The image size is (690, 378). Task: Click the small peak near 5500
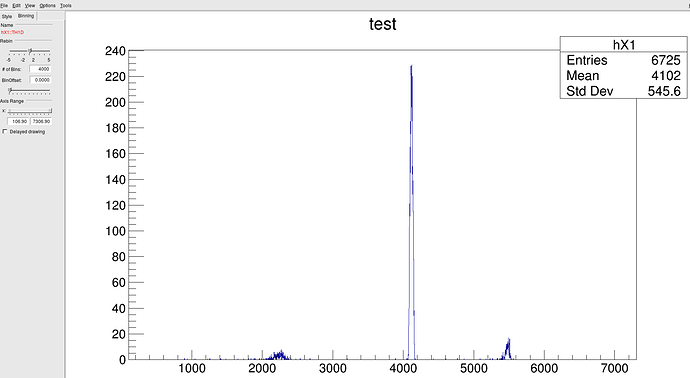pyautogui.click(x=508, y=349)
